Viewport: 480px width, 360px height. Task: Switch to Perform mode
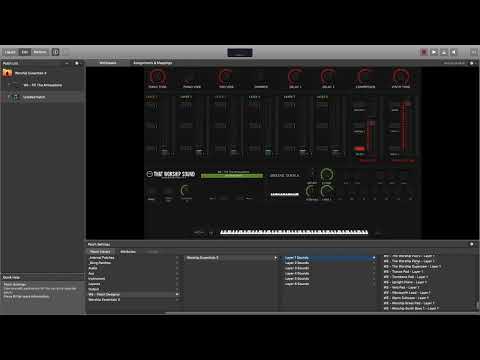(40, 52)
